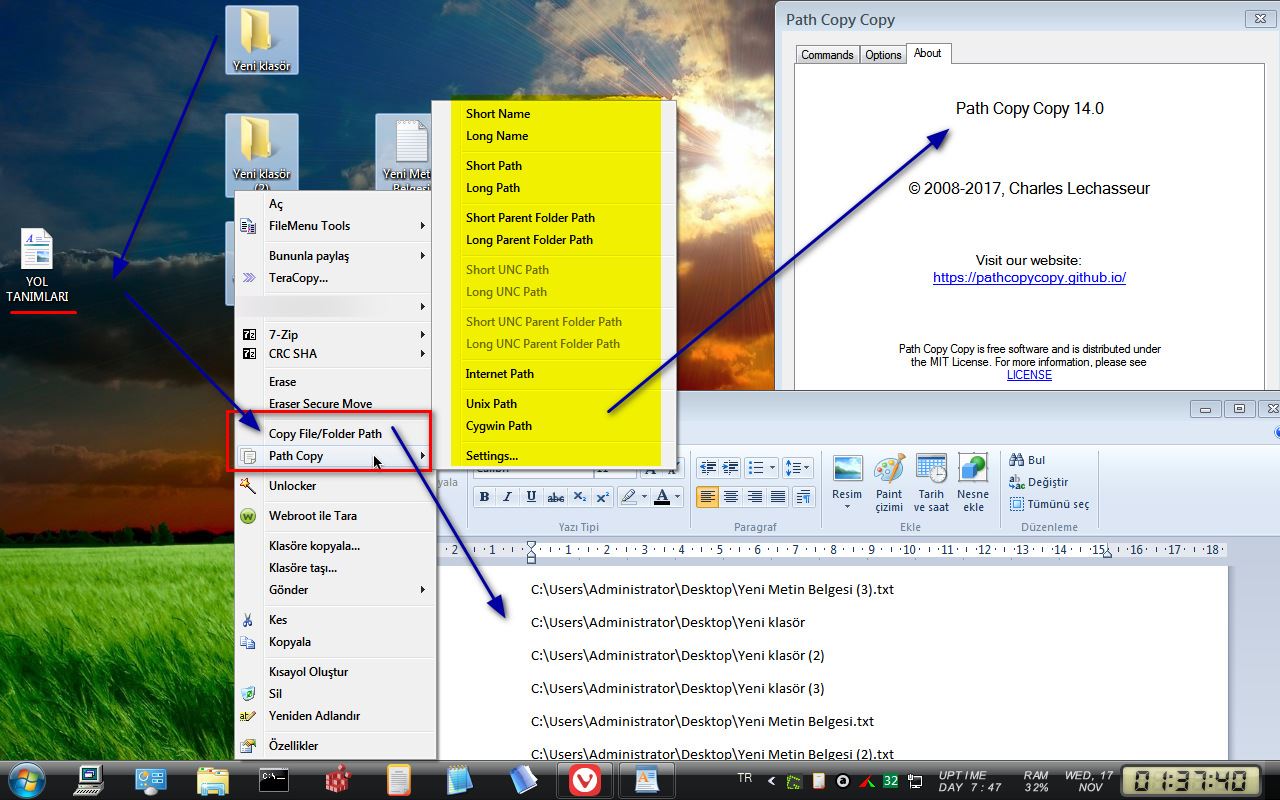Toggle Bold formatting in WordPad
Image resolution: width=1280 pixels, height=800 pixels.
coord(485,497)
